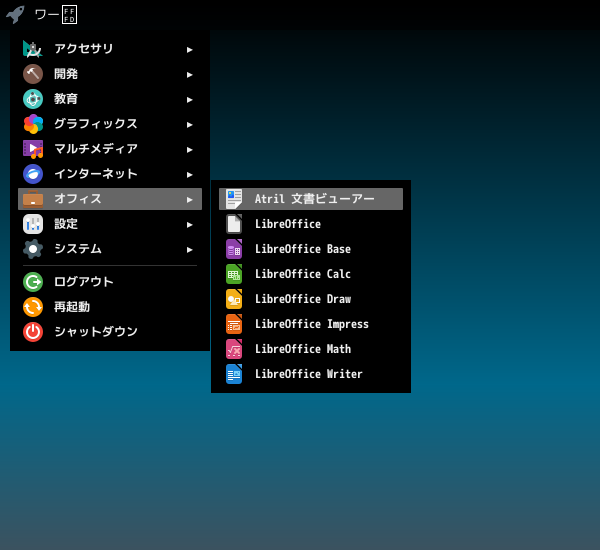Expand the アクセサリ submenu arrow
This screenshot has width=600, height=550.
(x=189, y=50)
